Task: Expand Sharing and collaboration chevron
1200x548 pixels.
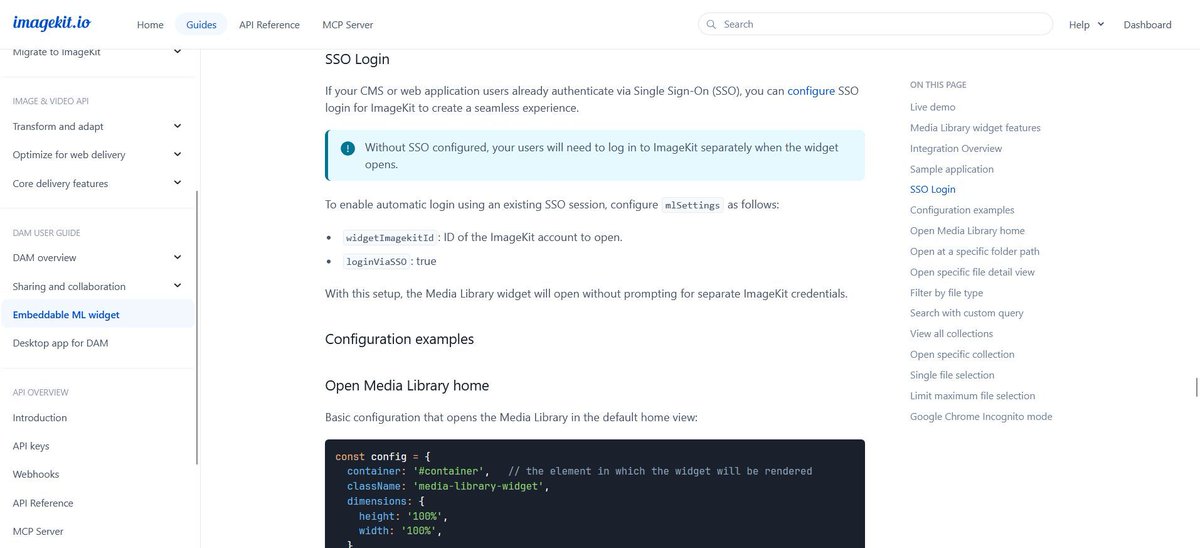Action: tap(177, 286)
